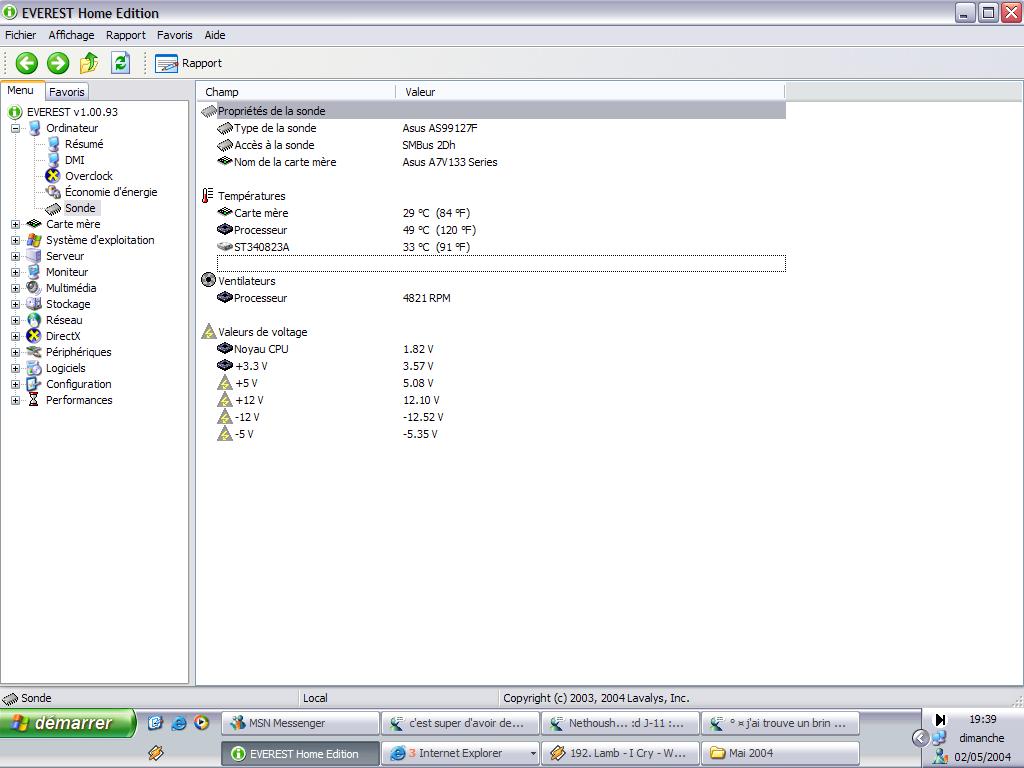Expand the Périphériques tree node
Screen dimensions: 1024x768
coord(15,353)
